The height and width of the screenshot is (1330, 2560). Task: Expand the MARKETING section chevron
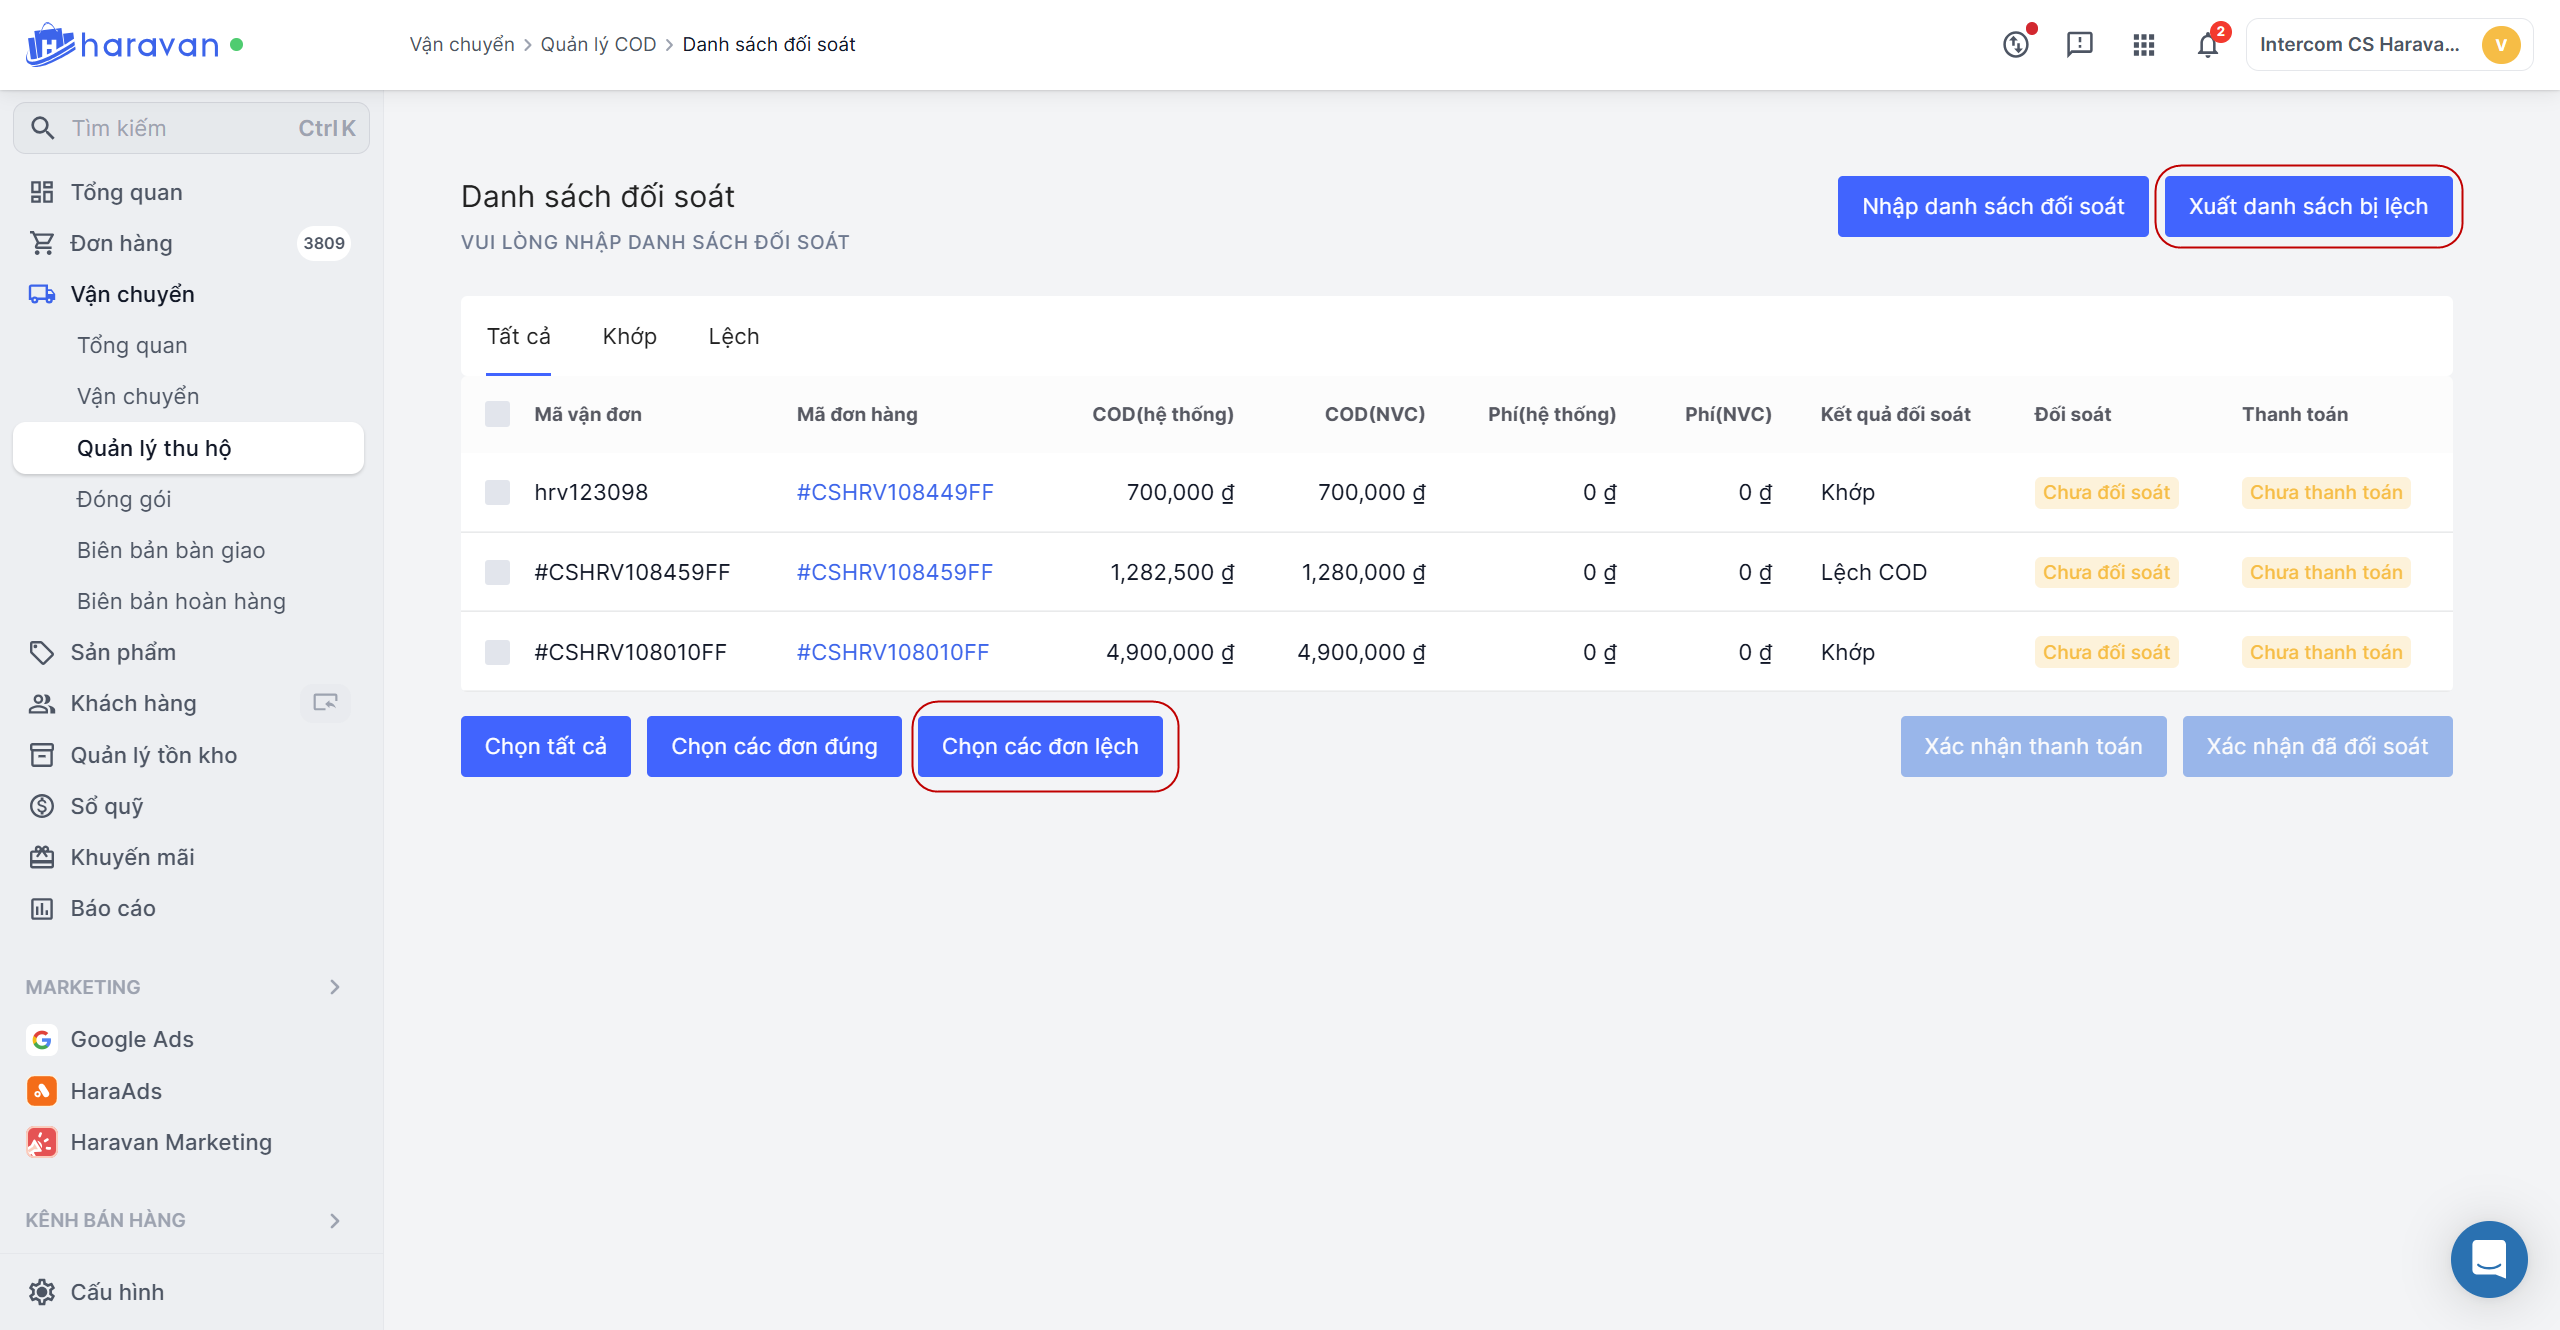click(x=335, y=987)
